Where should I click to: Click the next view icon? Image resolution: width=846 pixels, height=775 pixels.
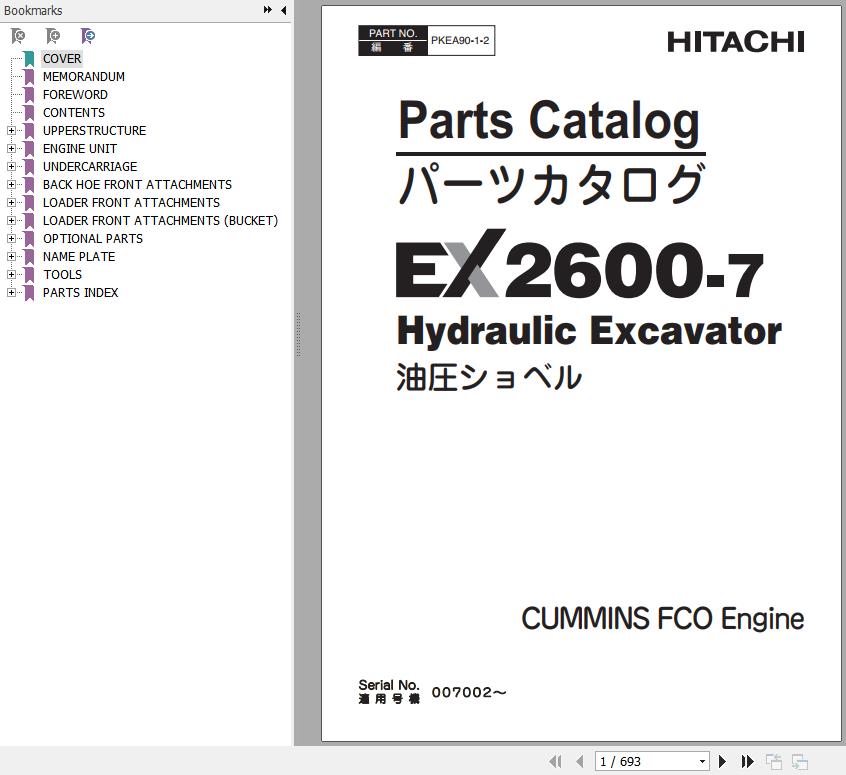(x=799, y=762)
